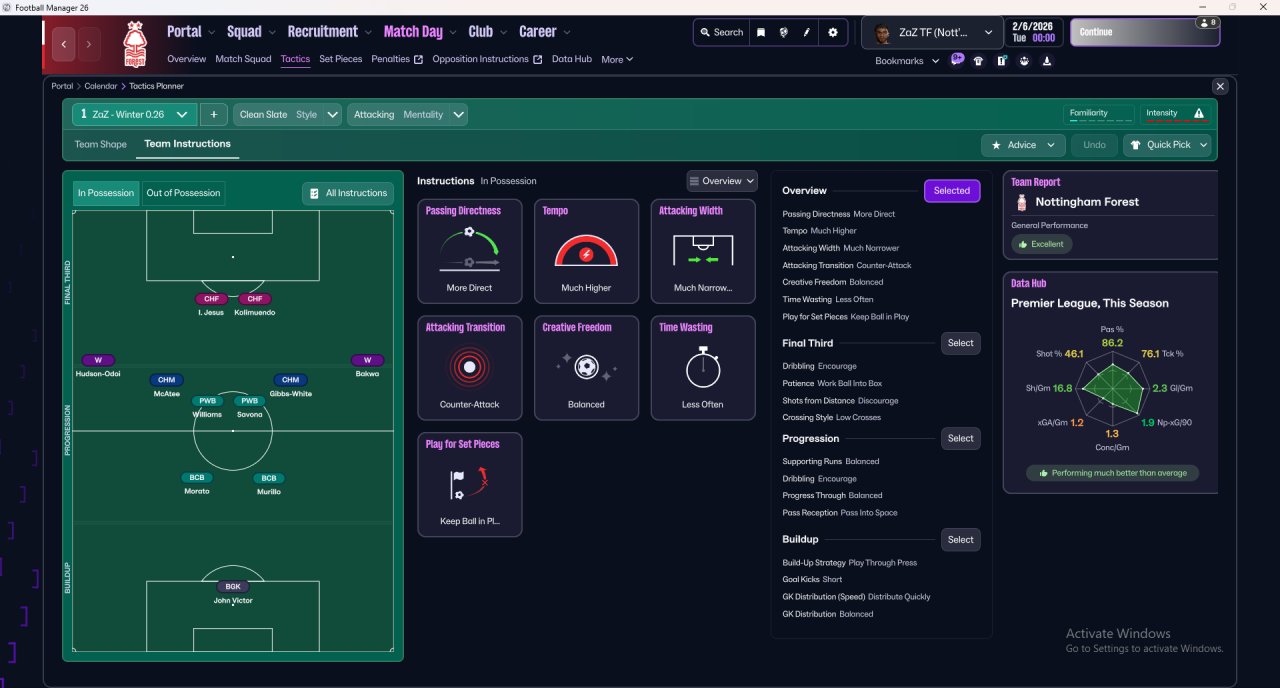Open the ZaZ - Winter 0.26 tactic dropdown
This screenshot has height=688, width=1280.
(x=134, y=114)
